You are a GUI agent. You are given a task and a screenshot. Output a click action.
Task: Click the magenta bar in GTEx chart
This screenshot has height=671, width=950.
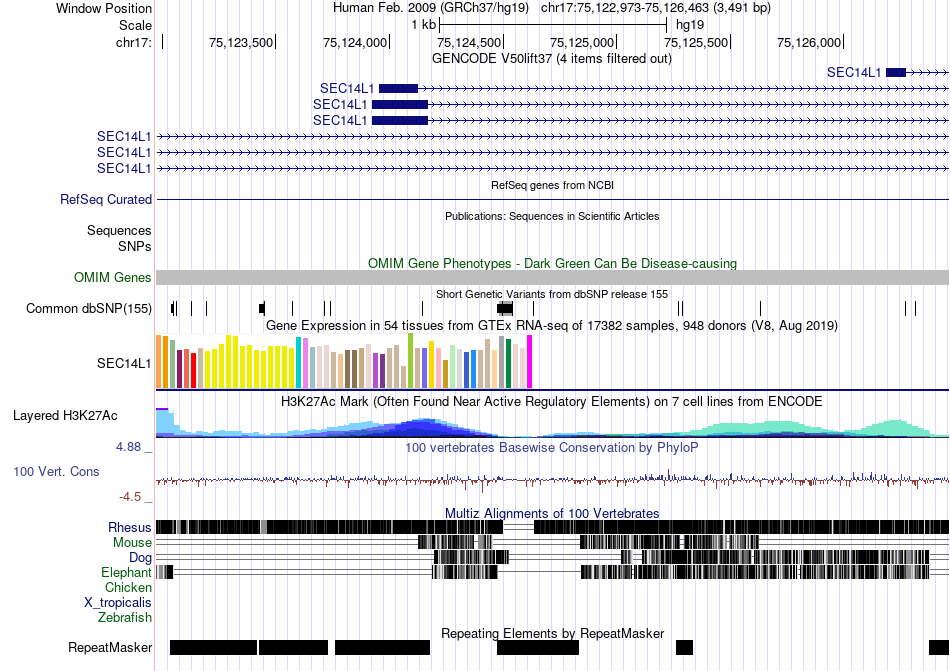(530, 362)
